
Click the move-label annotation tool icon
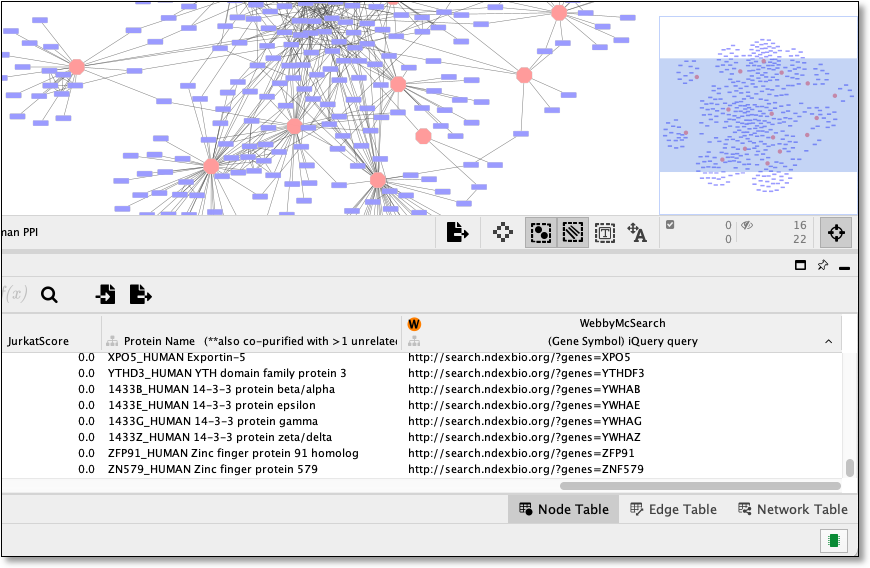coord(636,232)
